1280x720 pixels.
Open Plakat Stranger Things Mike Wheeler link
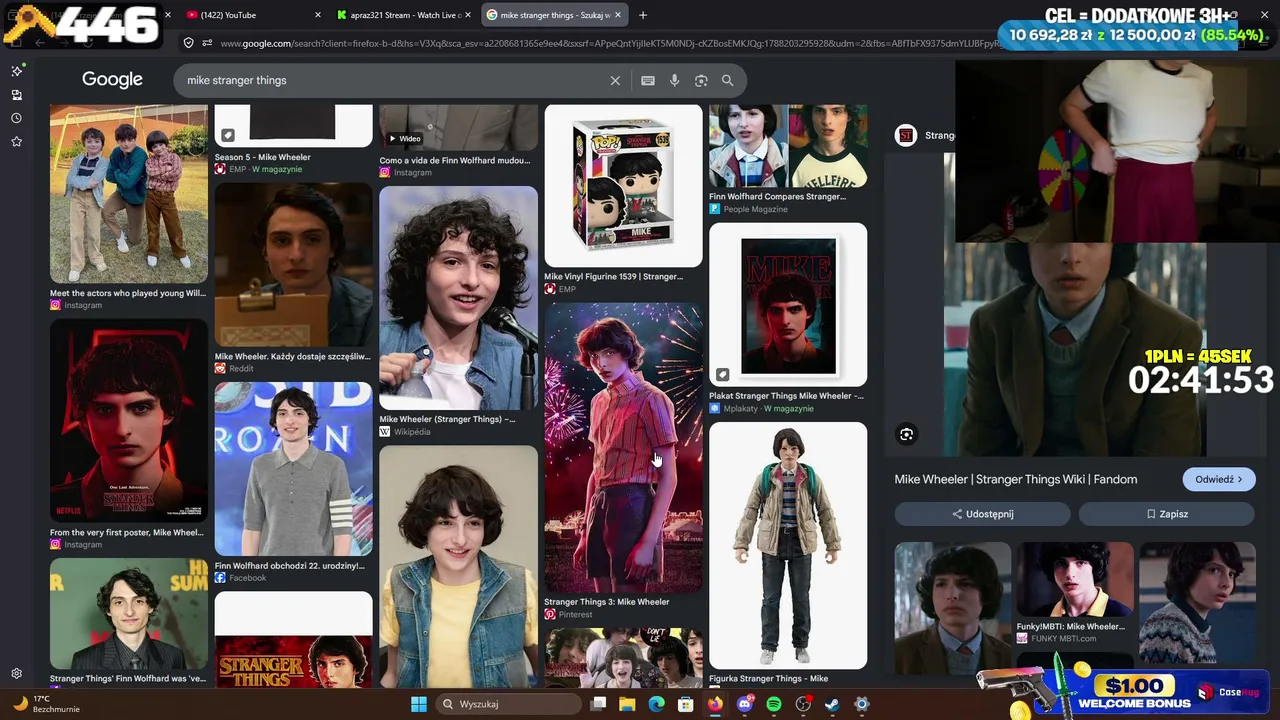pyautogui.click(x=786, y=396)
